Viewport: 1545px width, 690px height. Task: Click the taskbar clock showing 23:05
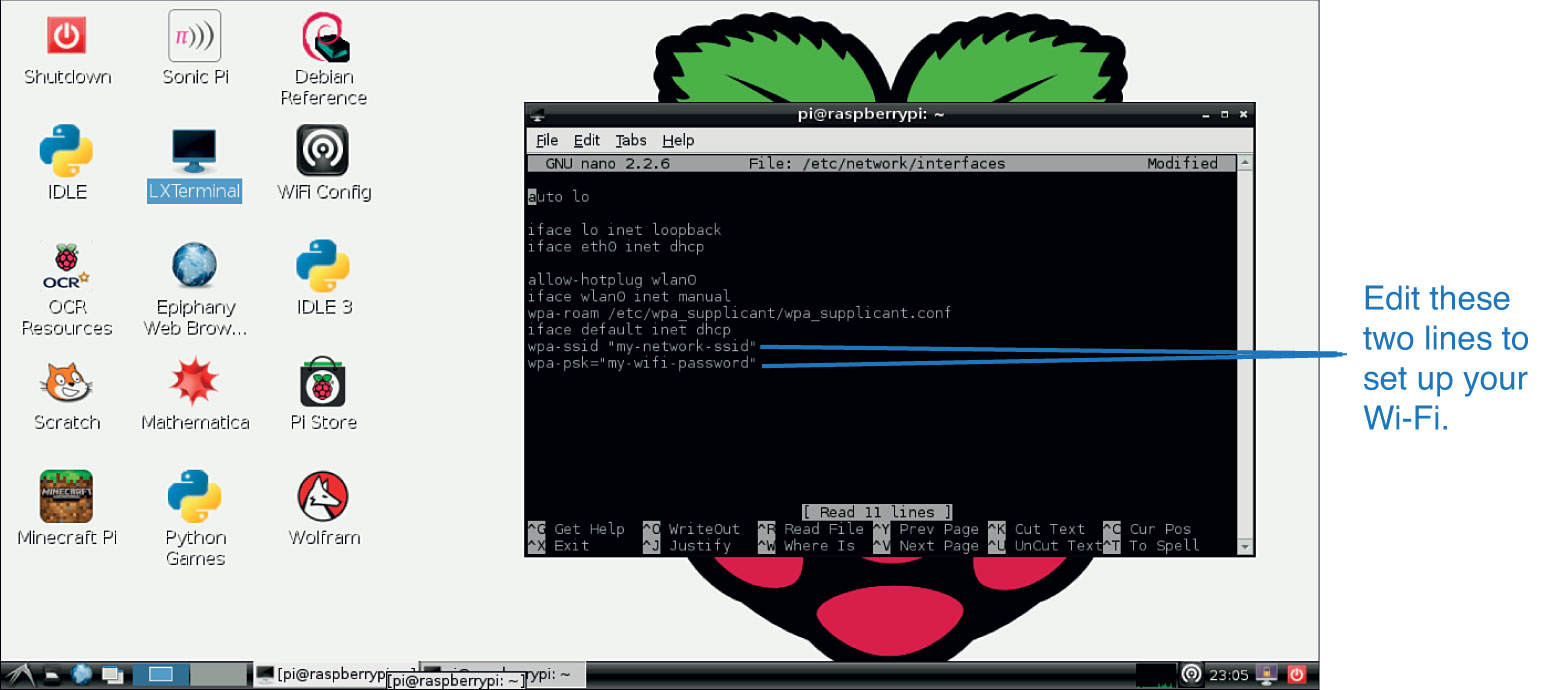click(1228, 675)
